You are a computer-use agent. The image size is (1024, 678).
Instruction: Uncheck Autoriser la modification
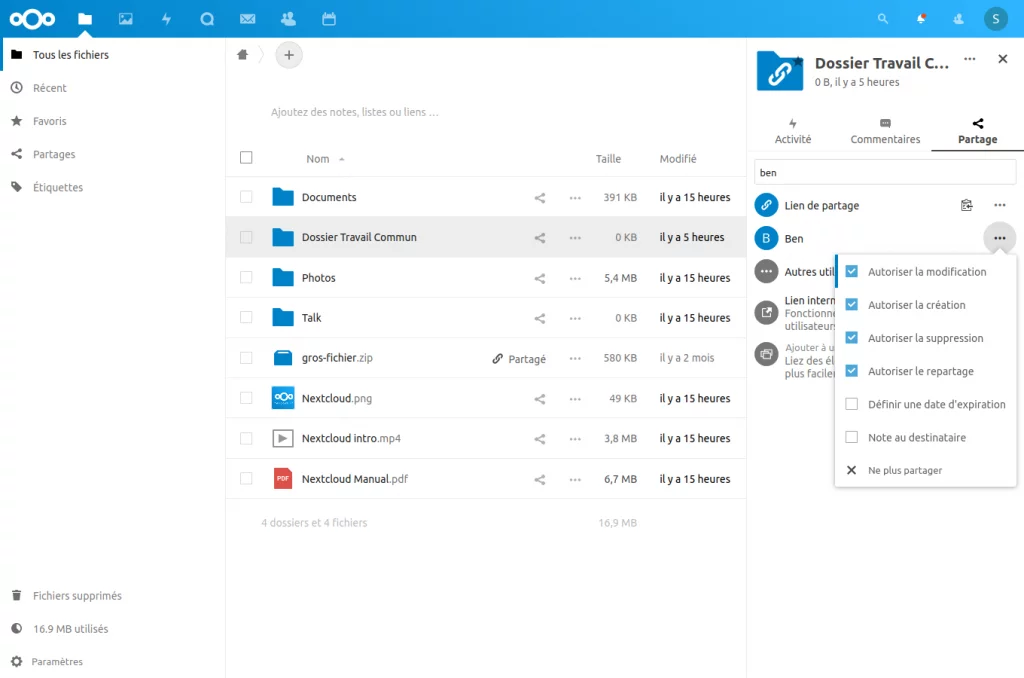(852, 272)
